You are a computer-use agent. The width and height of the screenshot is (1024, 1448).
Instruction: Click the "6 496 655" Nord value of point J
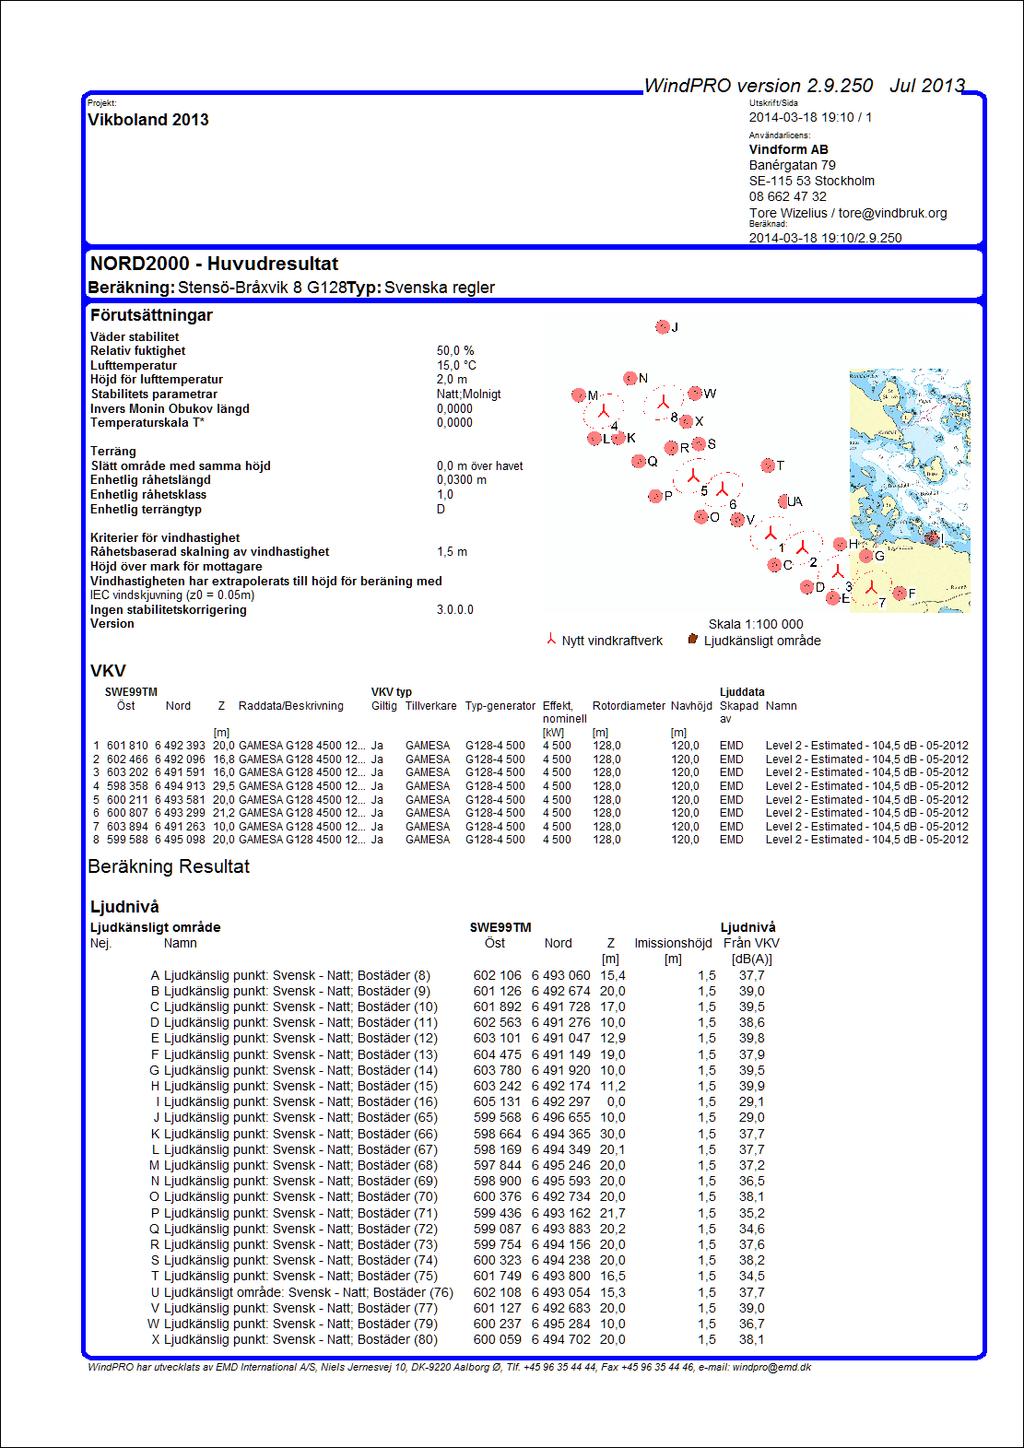pos(561,1118)
